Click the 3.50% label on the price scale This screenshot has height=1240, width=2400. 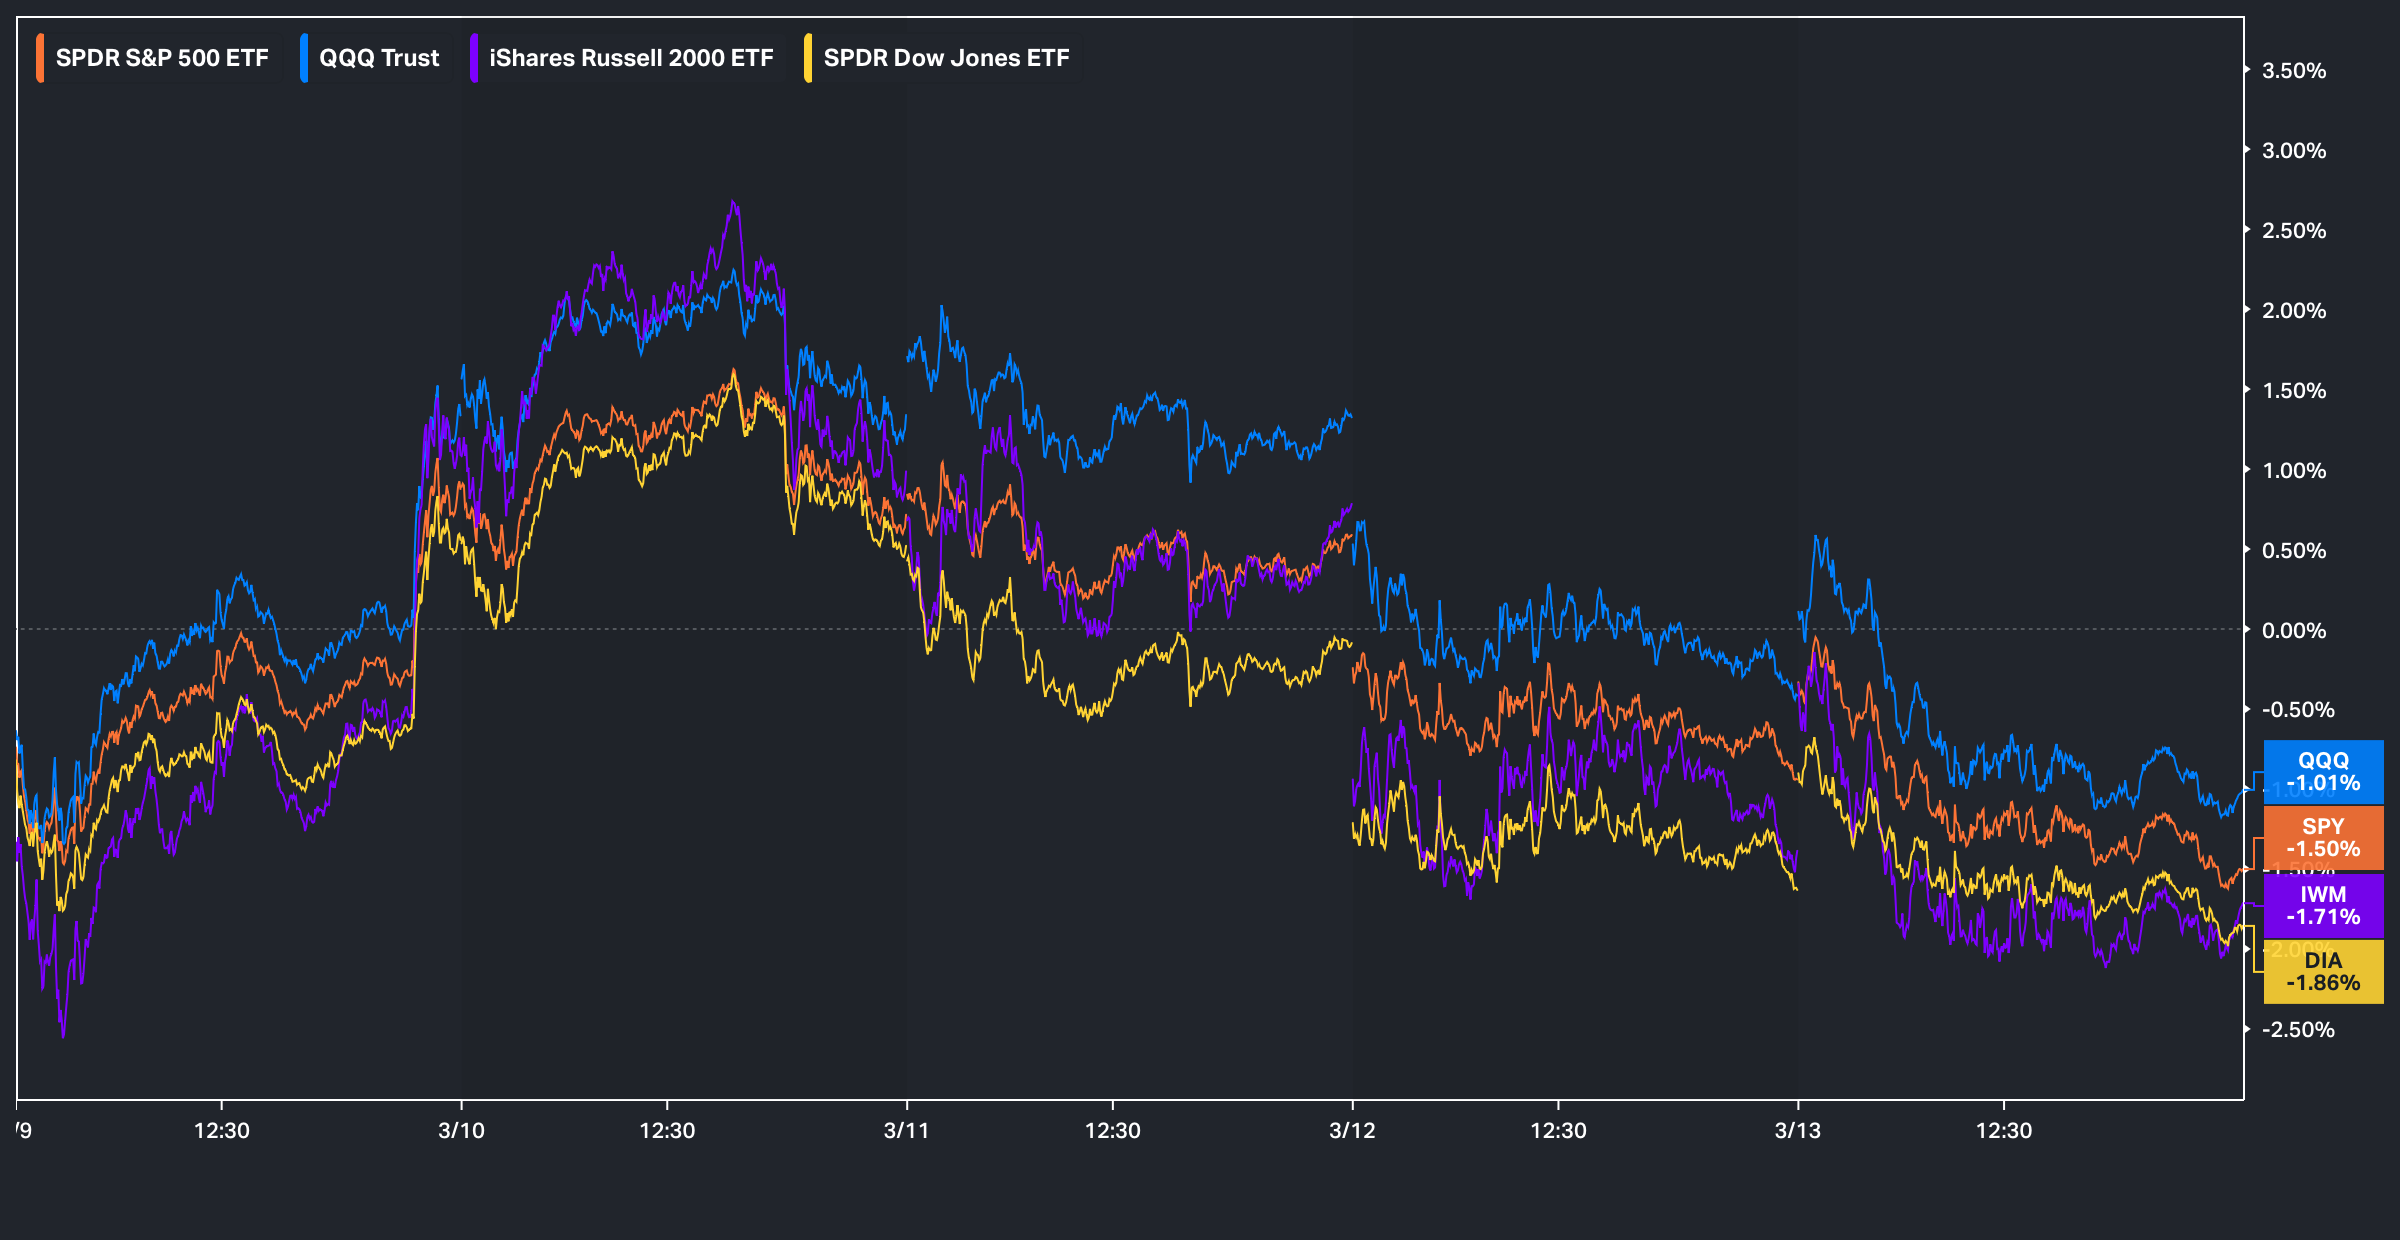coord(2294,71)
